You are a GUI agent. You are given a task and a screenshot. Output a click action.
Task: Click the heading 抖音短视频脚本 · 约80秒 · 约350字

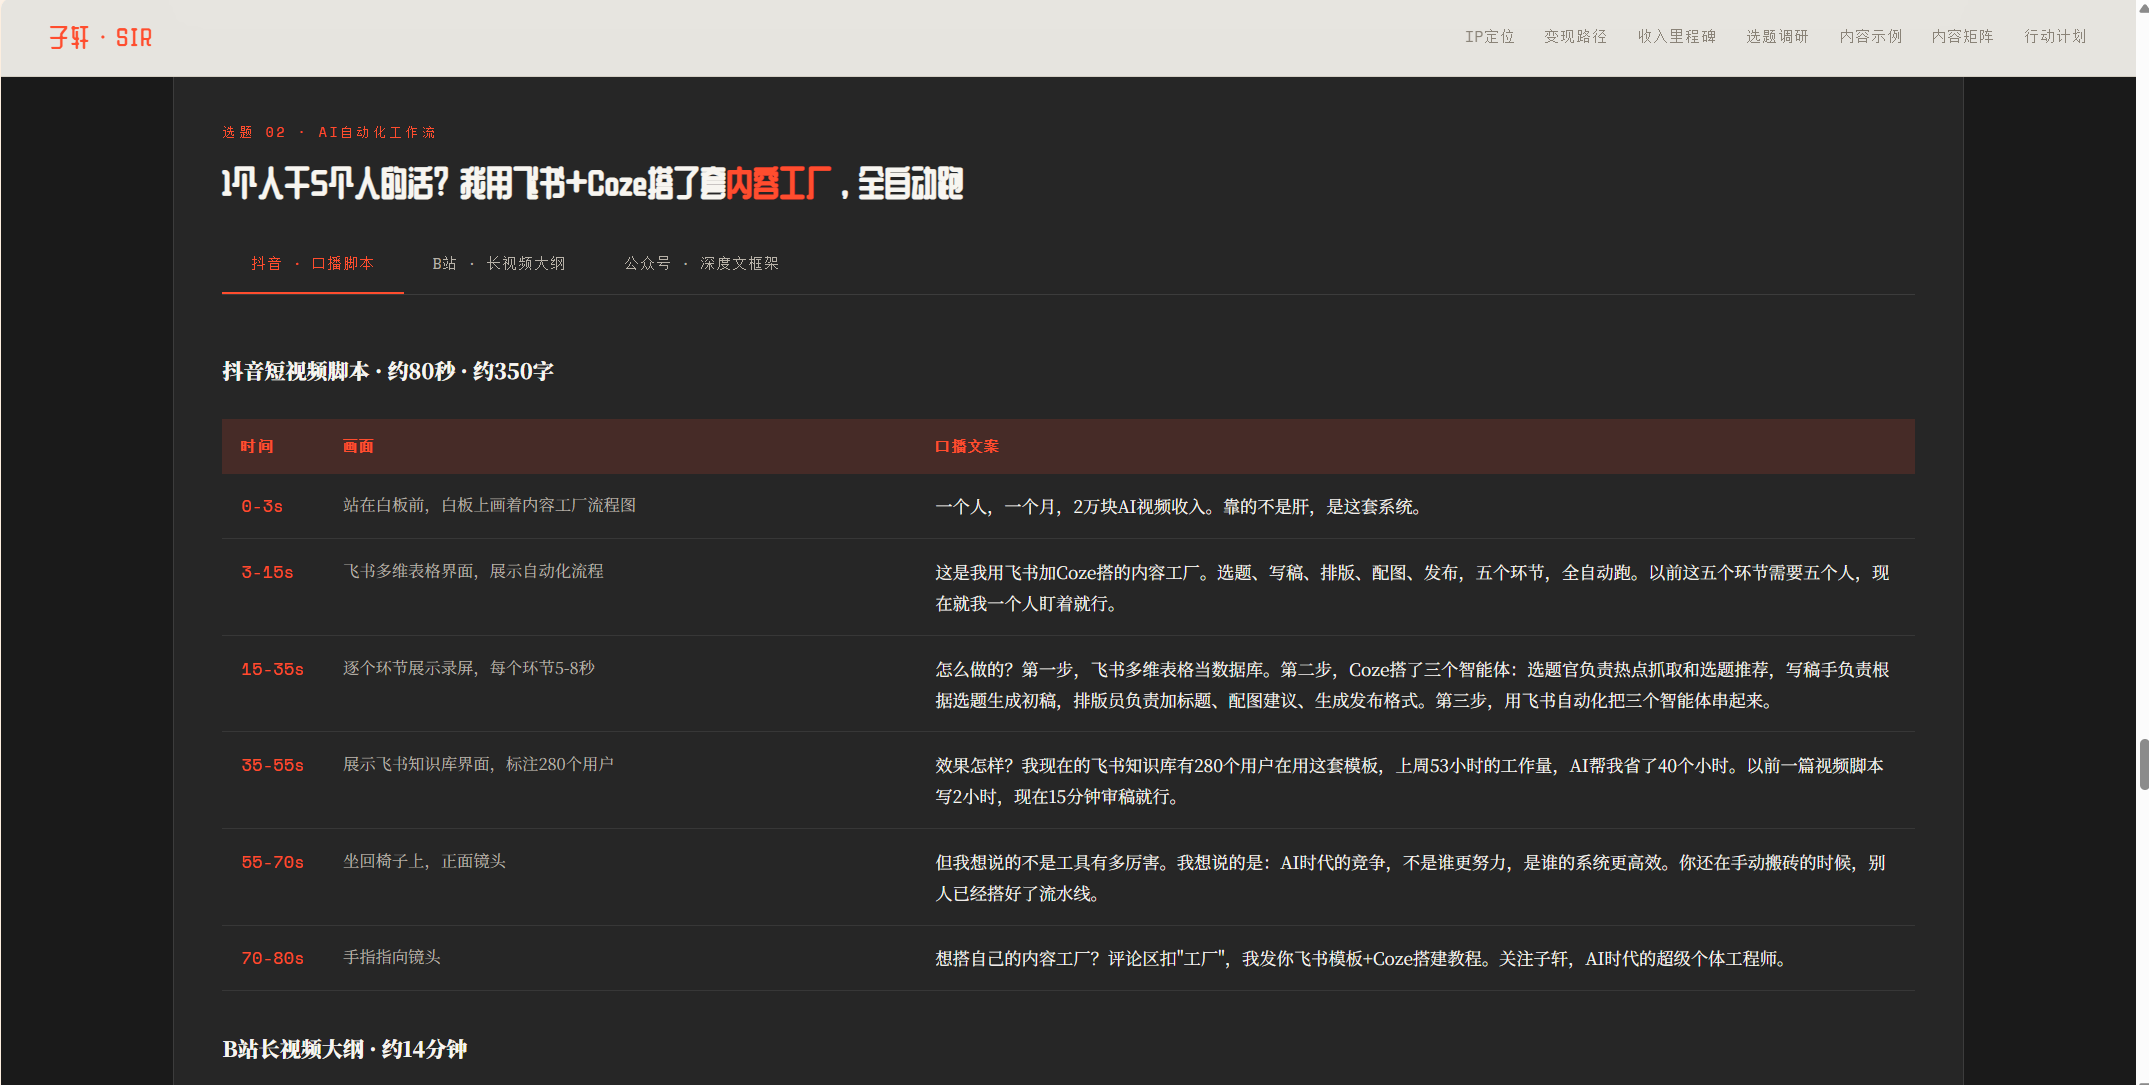(387, 372)
